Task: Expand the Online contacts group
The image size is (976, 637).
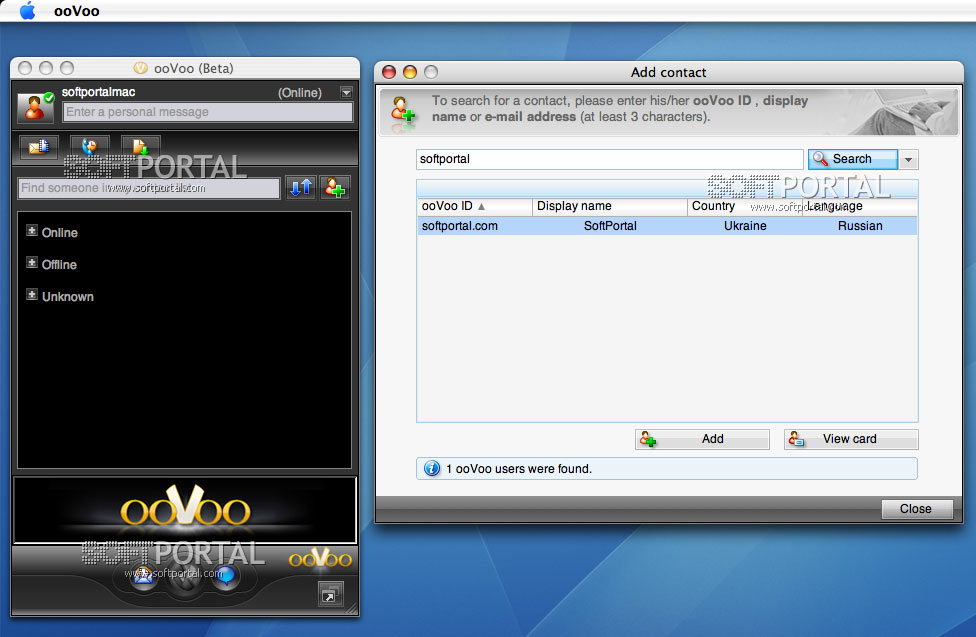Action: pos(32,231)
